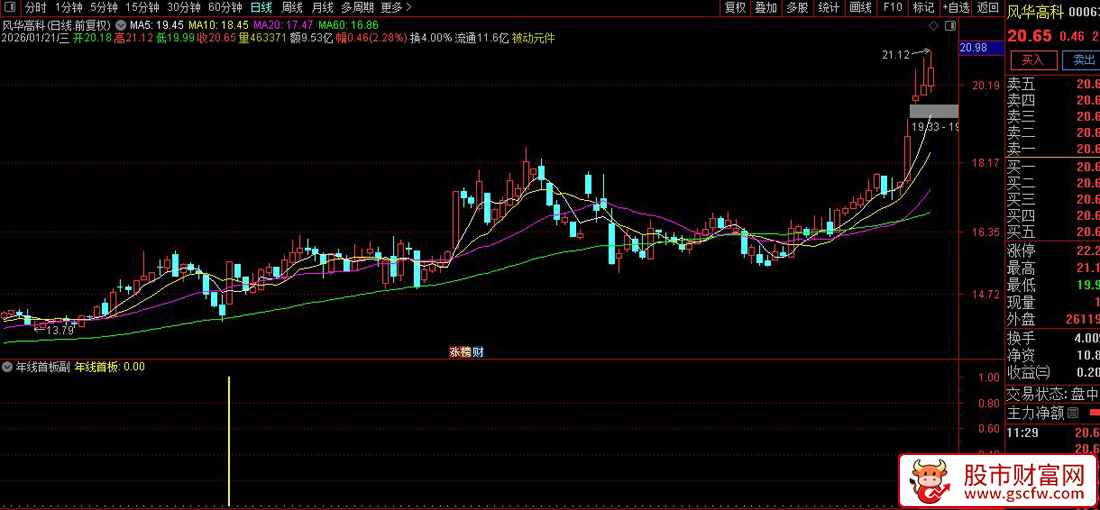Click the 卖出 sell button
The width and height of the screenshot is (1100, 510).
pos(1081,60)
